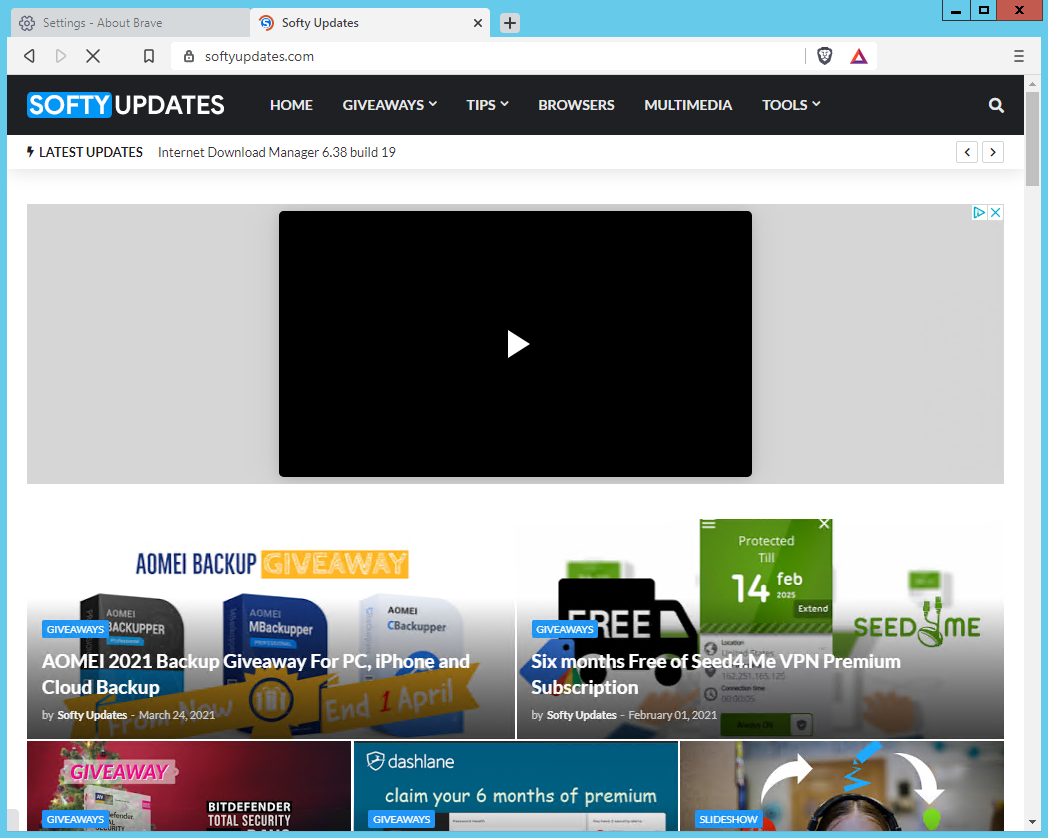Click Softy Updates author under AOMEI article

point(92,715)
